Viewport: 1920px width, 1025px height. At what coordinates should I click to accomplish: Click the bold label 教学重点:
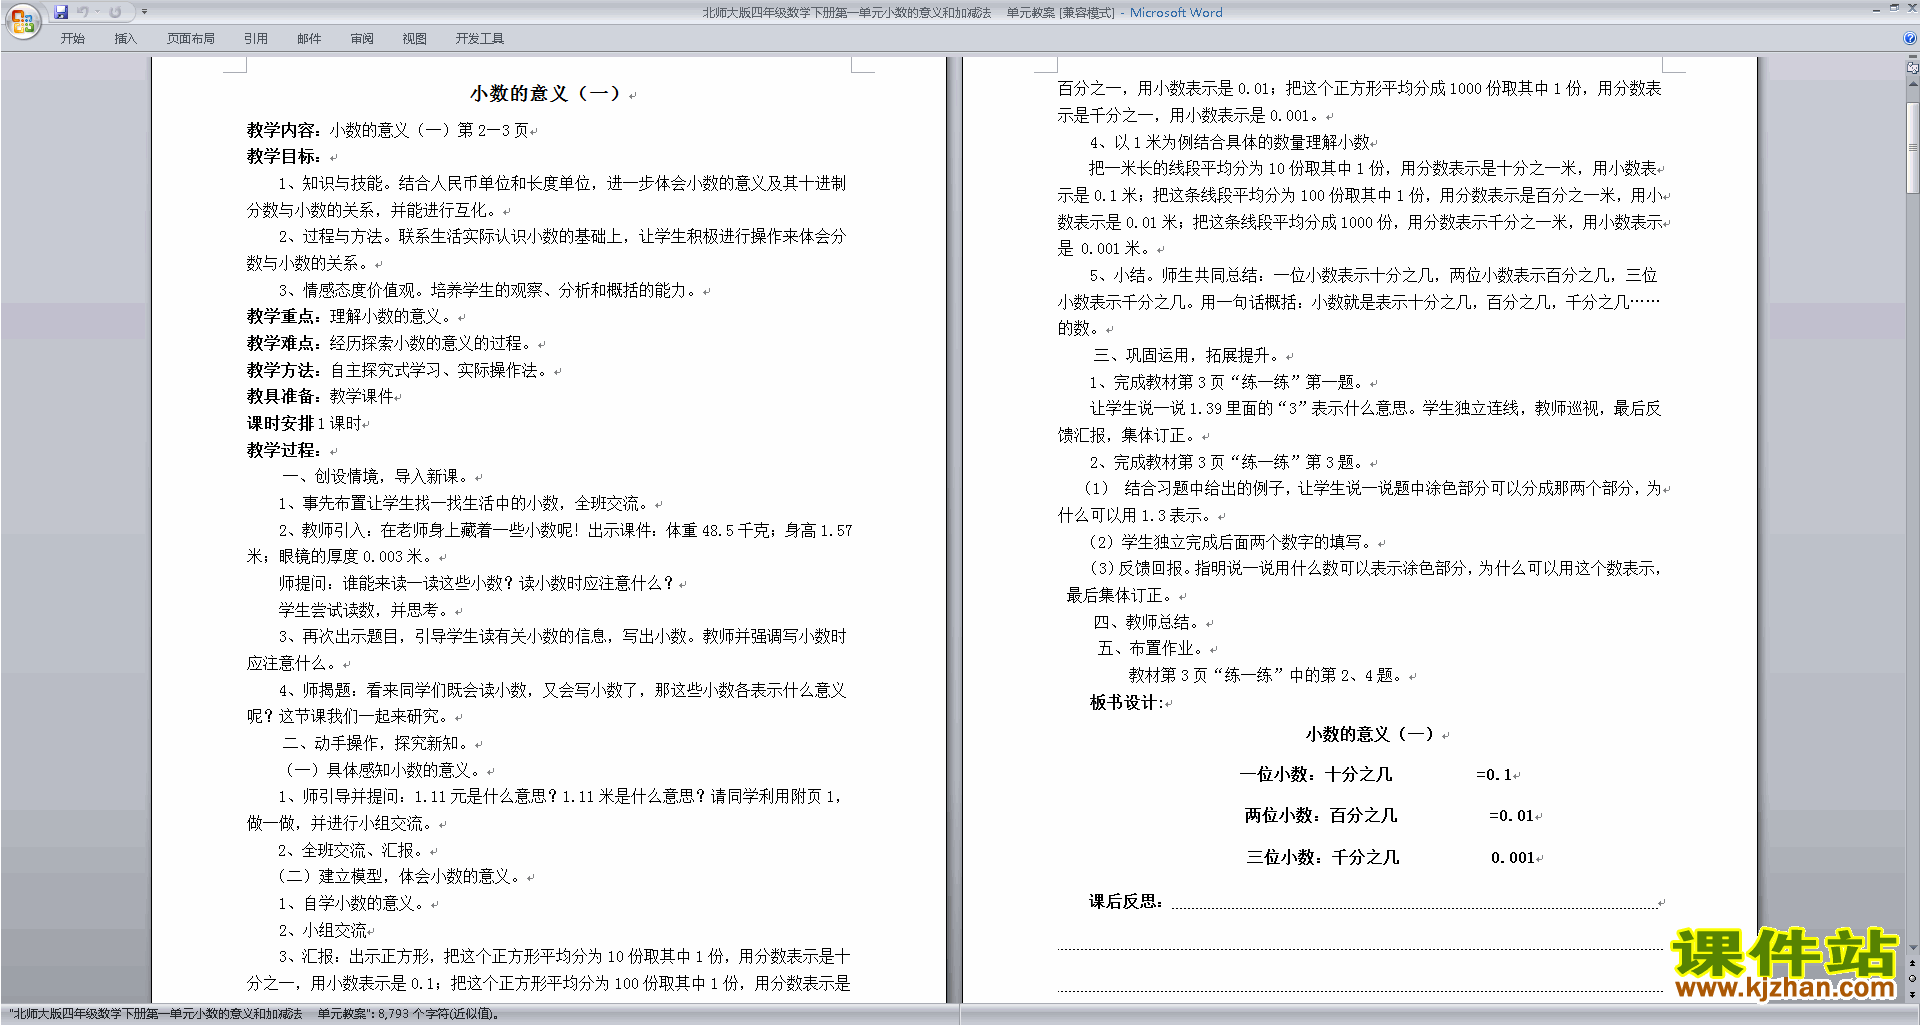click(x=284, y=317)
